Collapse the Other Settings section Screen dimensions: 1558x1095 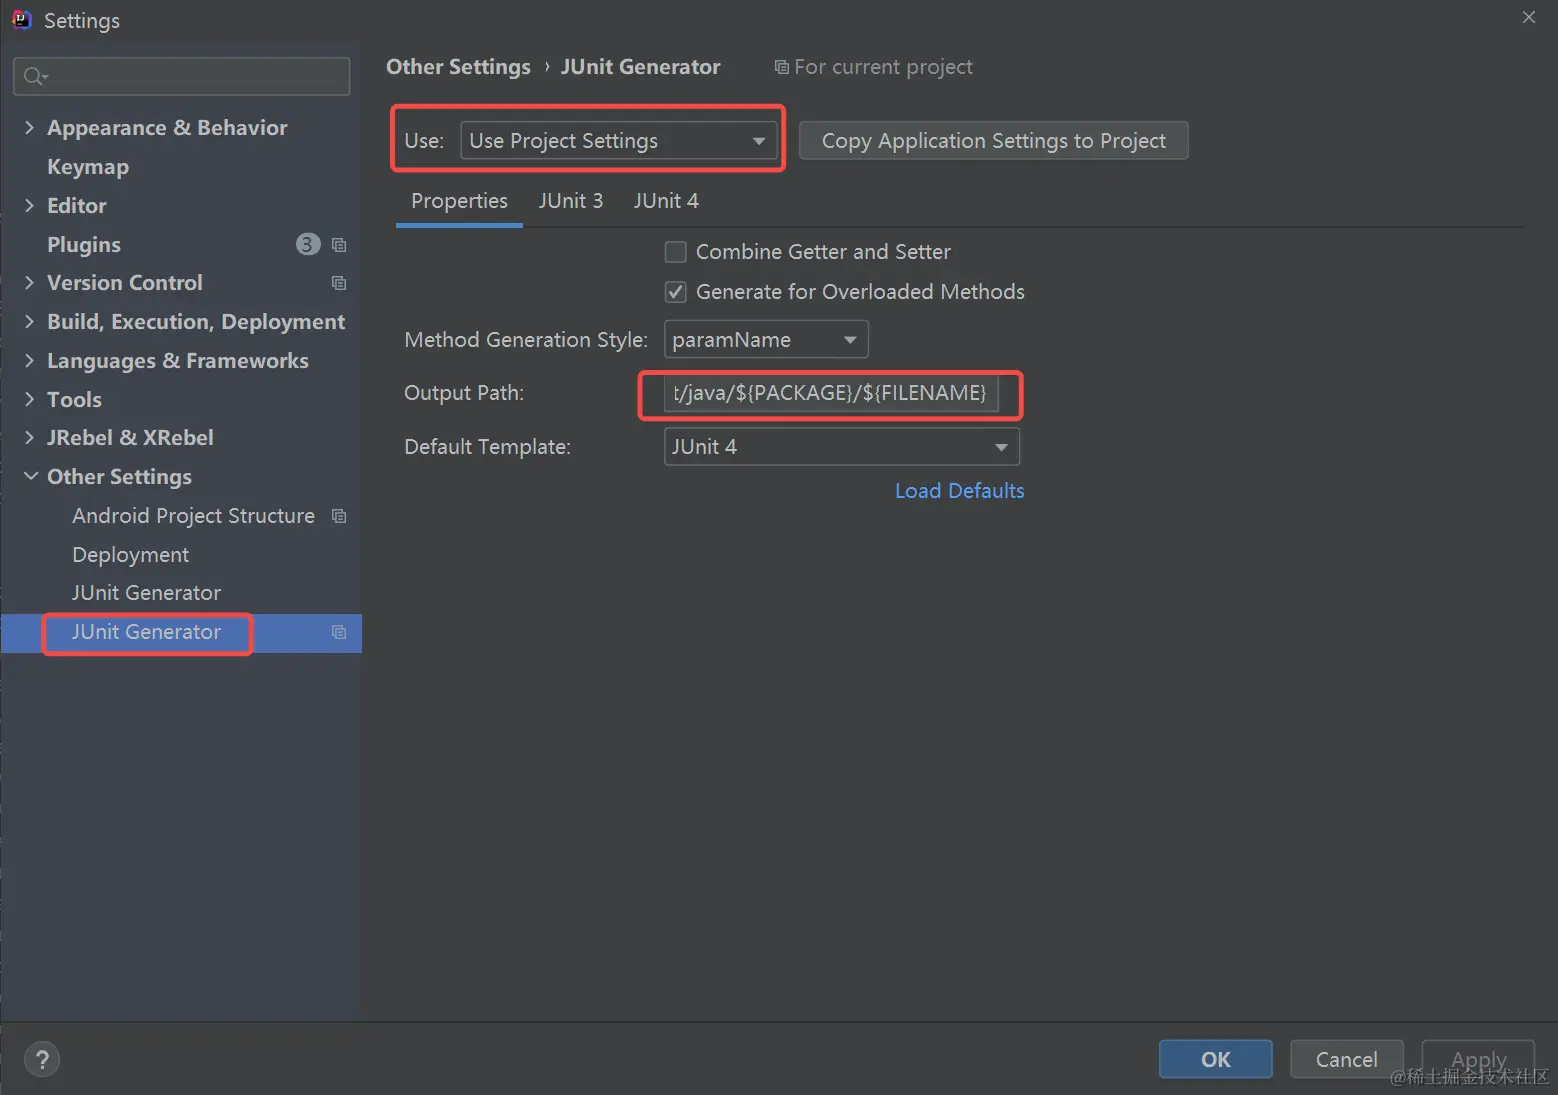click(31, 477)
